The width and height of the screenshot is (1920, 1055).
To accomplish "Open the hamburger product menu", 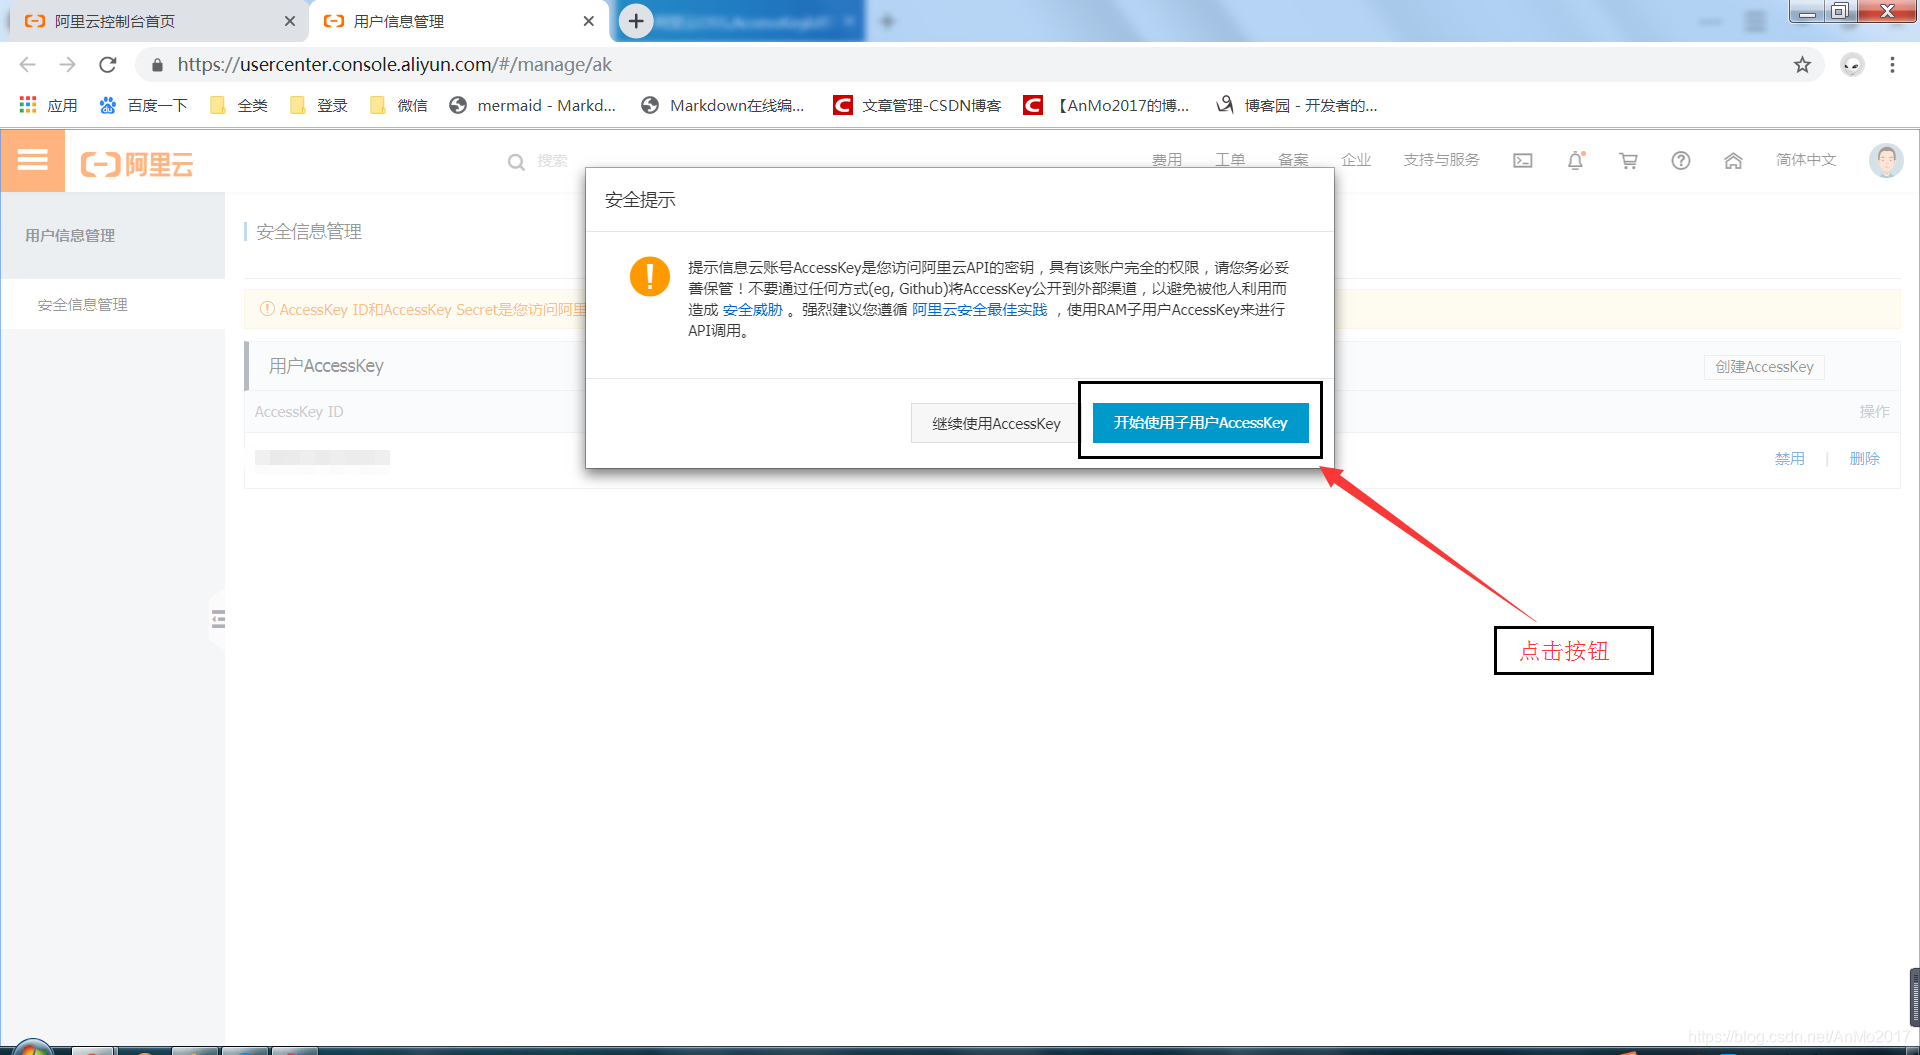I will [x=33, y=160].
